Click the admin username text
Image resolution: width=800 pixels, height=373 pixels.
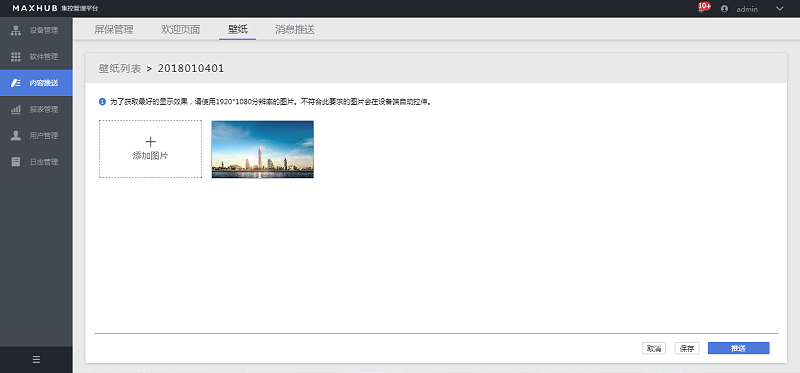pyautogui.click(x=747, y=9)
